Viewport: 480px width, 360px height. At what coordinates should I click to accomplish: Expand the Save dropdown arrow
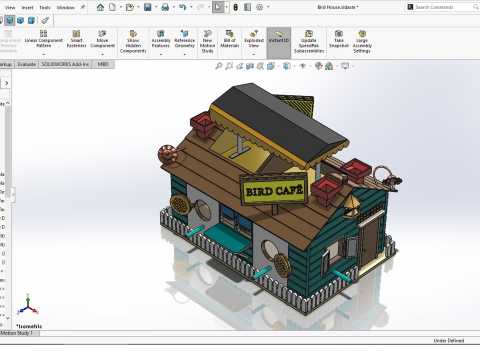click(156, 7)
